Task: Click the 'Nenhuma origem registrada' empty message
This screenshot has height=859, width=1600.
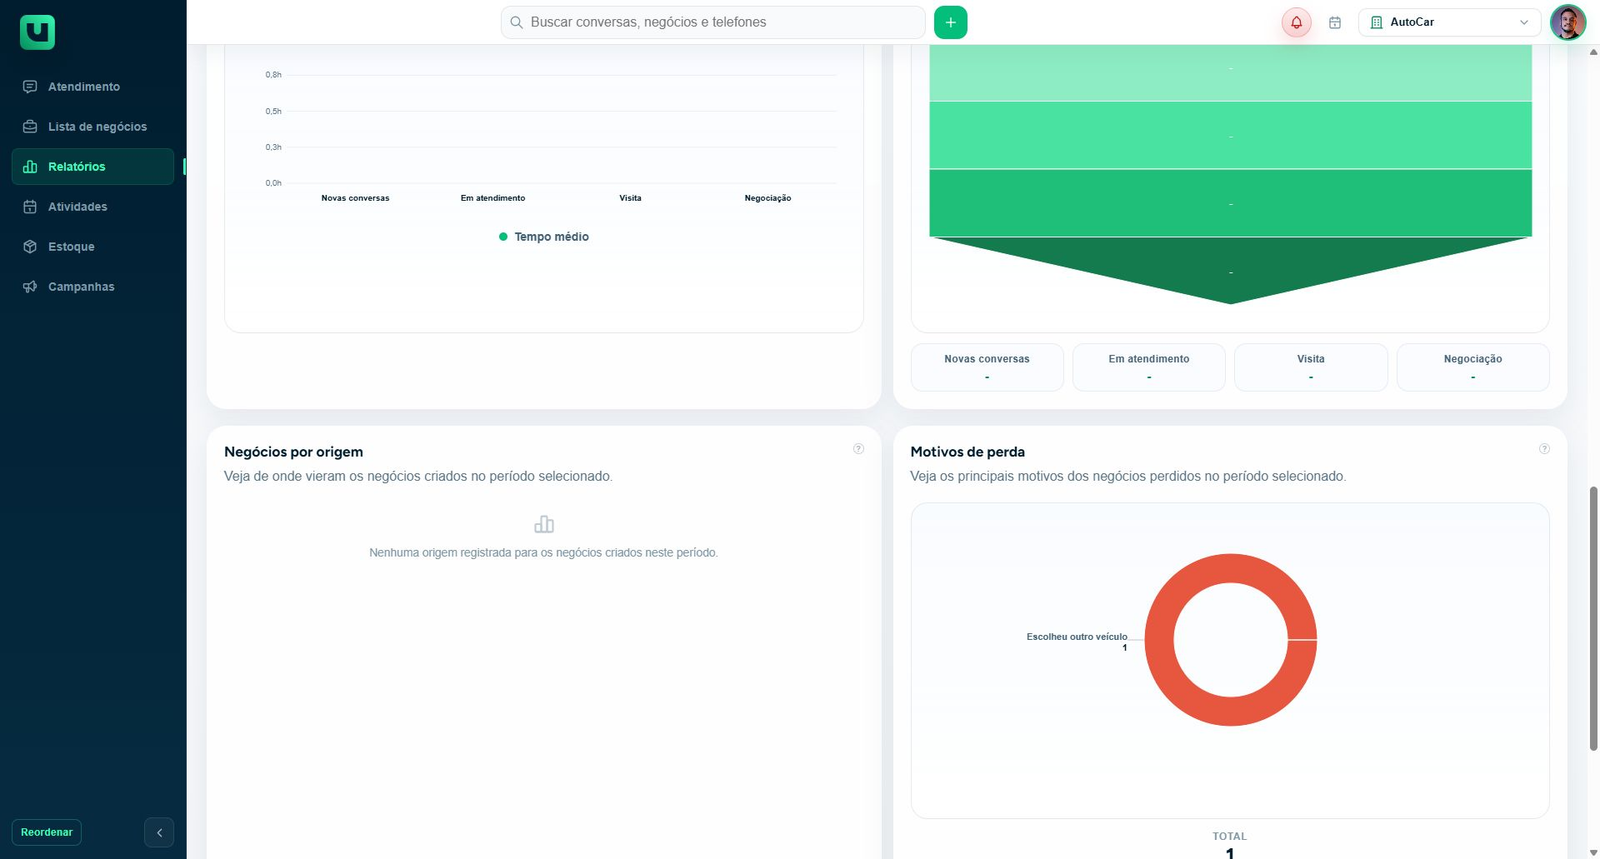Action: (x=544, y=552)
